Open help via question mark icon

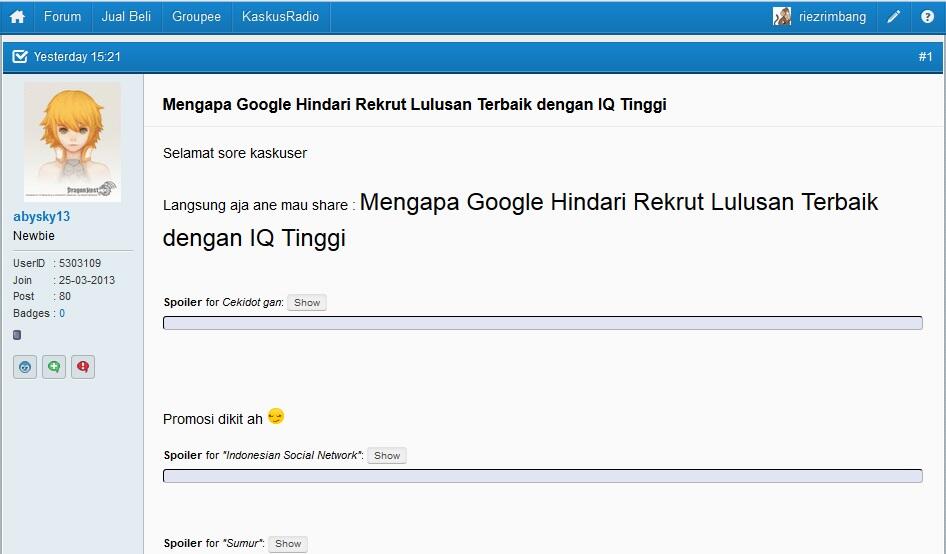[927, 16]
